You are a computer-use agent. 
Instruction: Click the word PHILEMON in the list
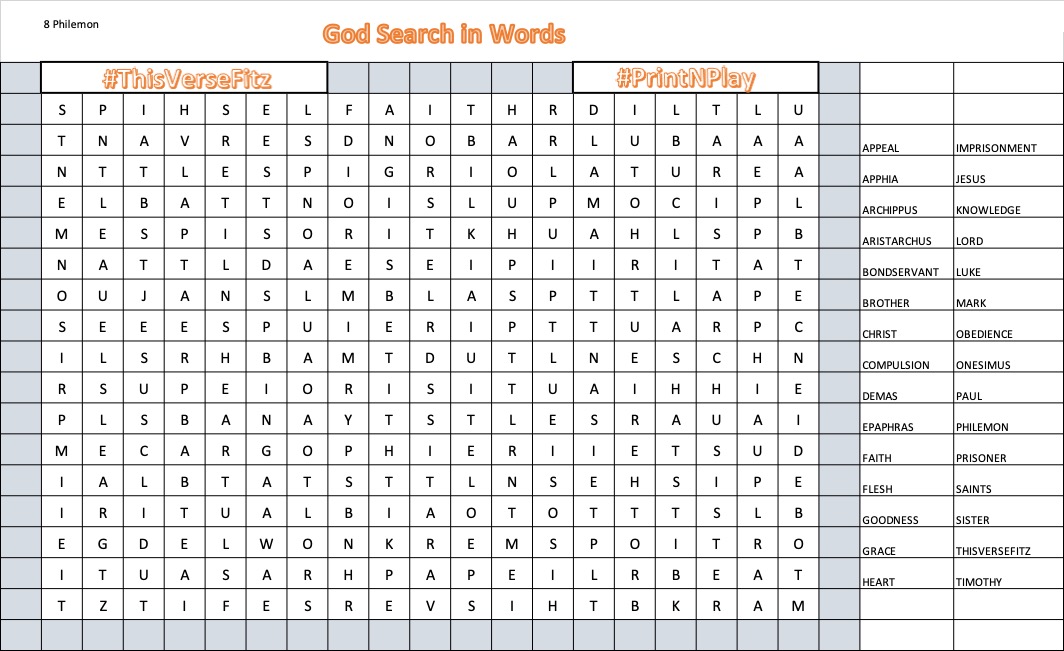983,427
